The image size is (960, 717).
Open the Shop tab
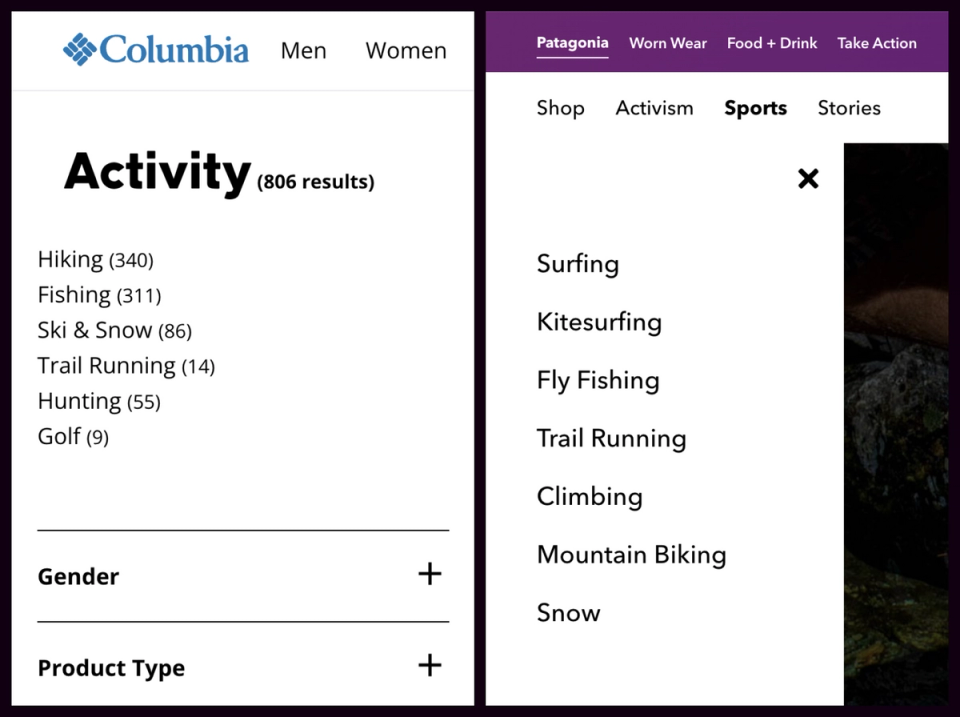560,108
